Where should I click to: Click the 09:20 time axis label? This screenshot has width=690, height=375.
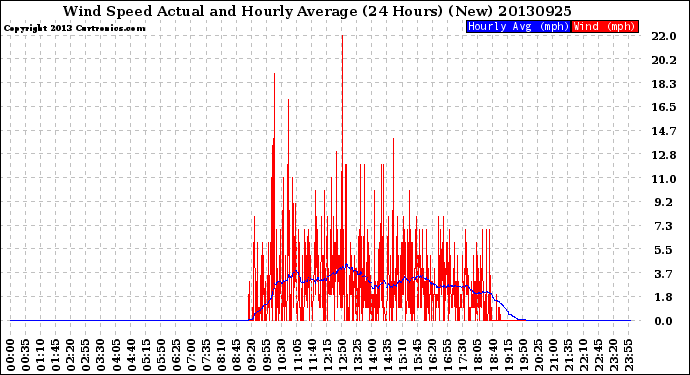[x=252, y=355]
